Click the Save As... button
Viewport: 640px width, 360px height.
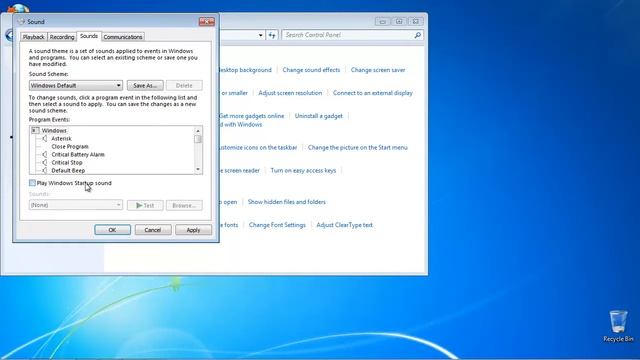pyautogui.click(x=145, y=85)
